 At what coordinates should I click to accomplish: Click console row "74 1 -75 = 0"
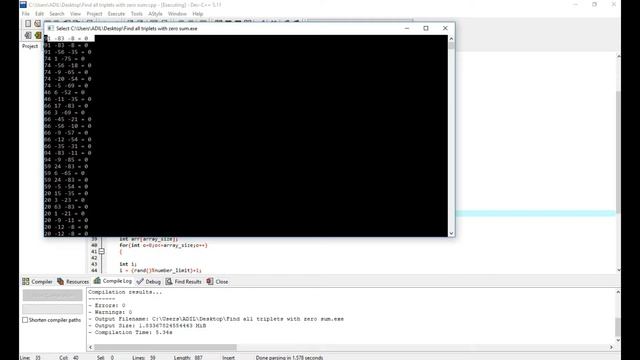[64, 59]
